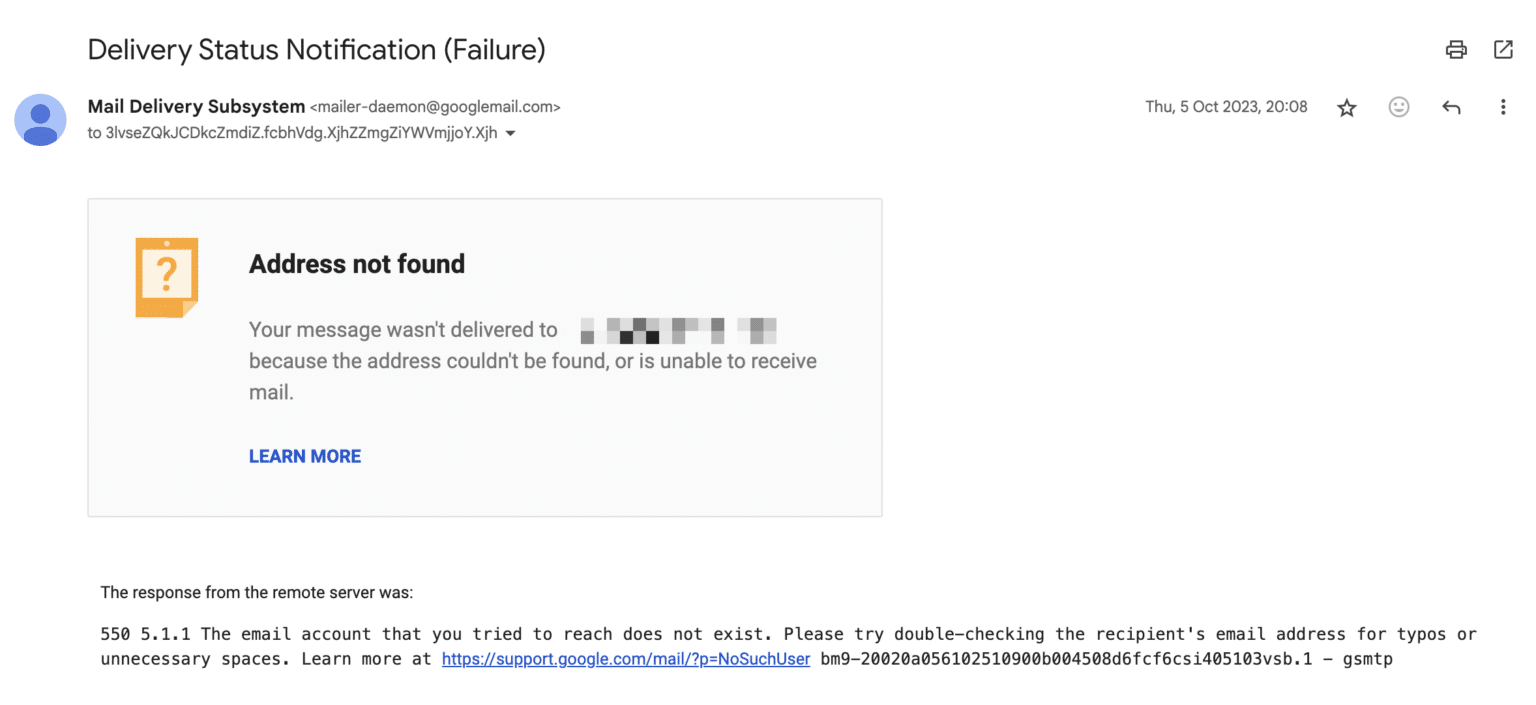Select the email subject line text
This screenshot has height=705, width=1536.
click(x=316, y=49)
